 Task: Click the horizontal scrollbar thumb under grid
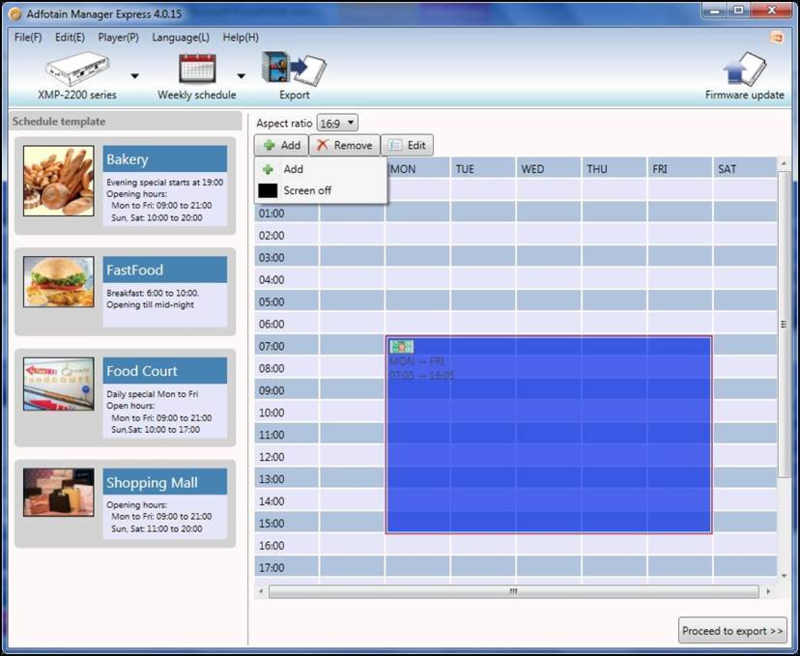[x=513, y=592]
